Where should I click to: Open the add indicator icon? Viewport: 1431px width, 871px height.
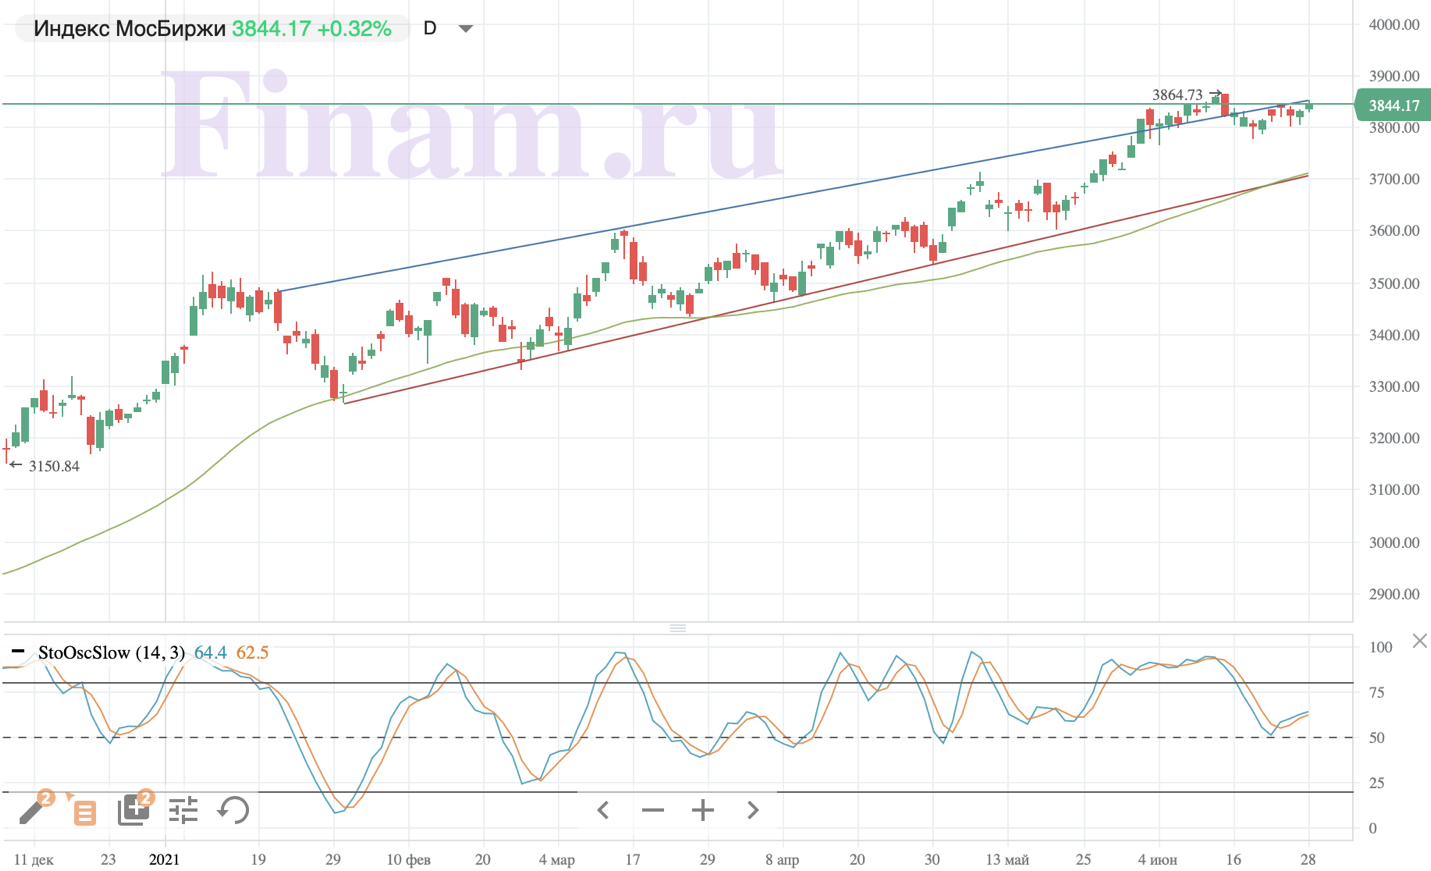tap(134, 809)
